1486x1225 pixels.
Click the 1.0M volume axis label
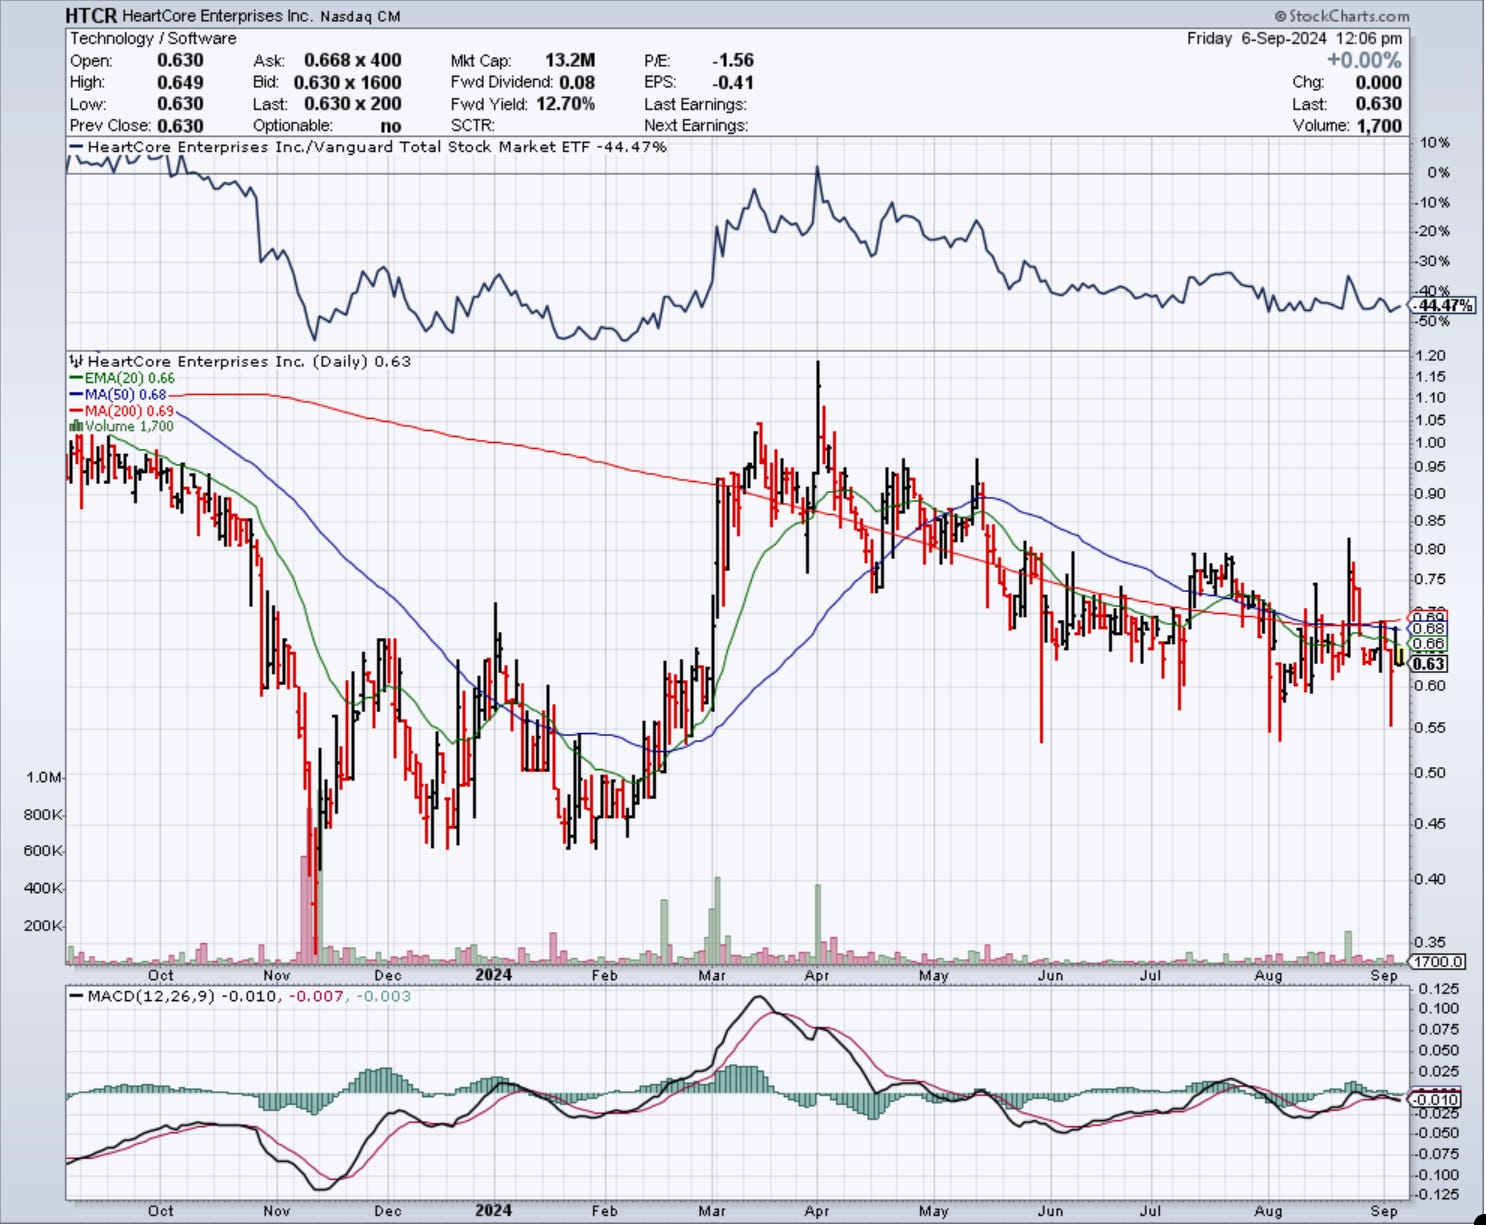coord(44,777)
